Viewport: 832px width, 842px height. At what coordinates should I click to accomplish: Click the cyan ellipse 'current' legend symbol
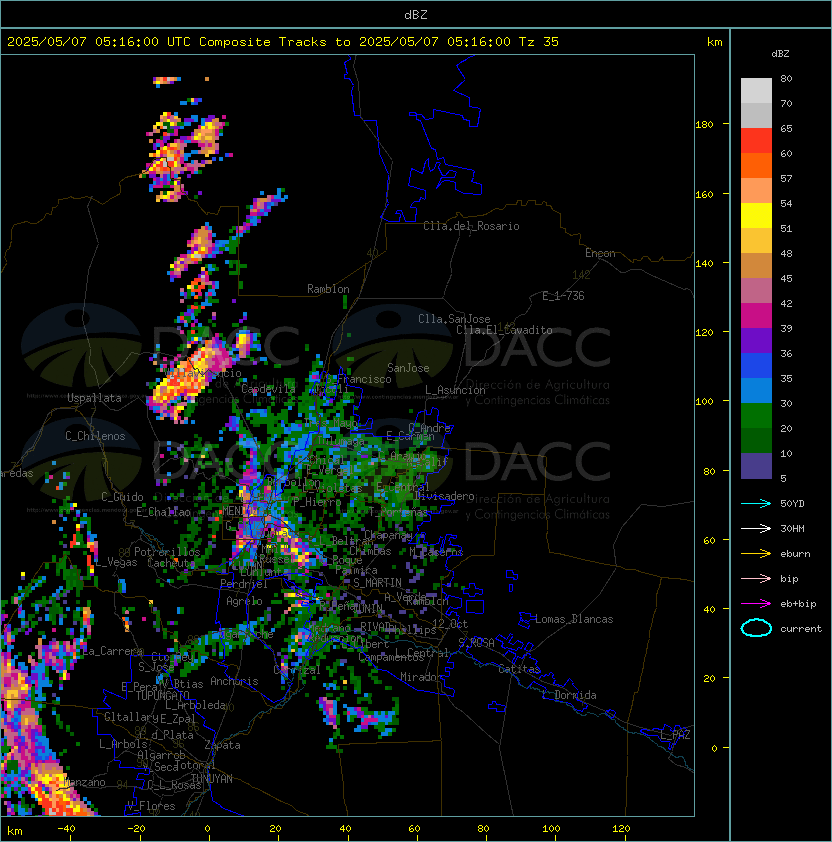(756, 628)
